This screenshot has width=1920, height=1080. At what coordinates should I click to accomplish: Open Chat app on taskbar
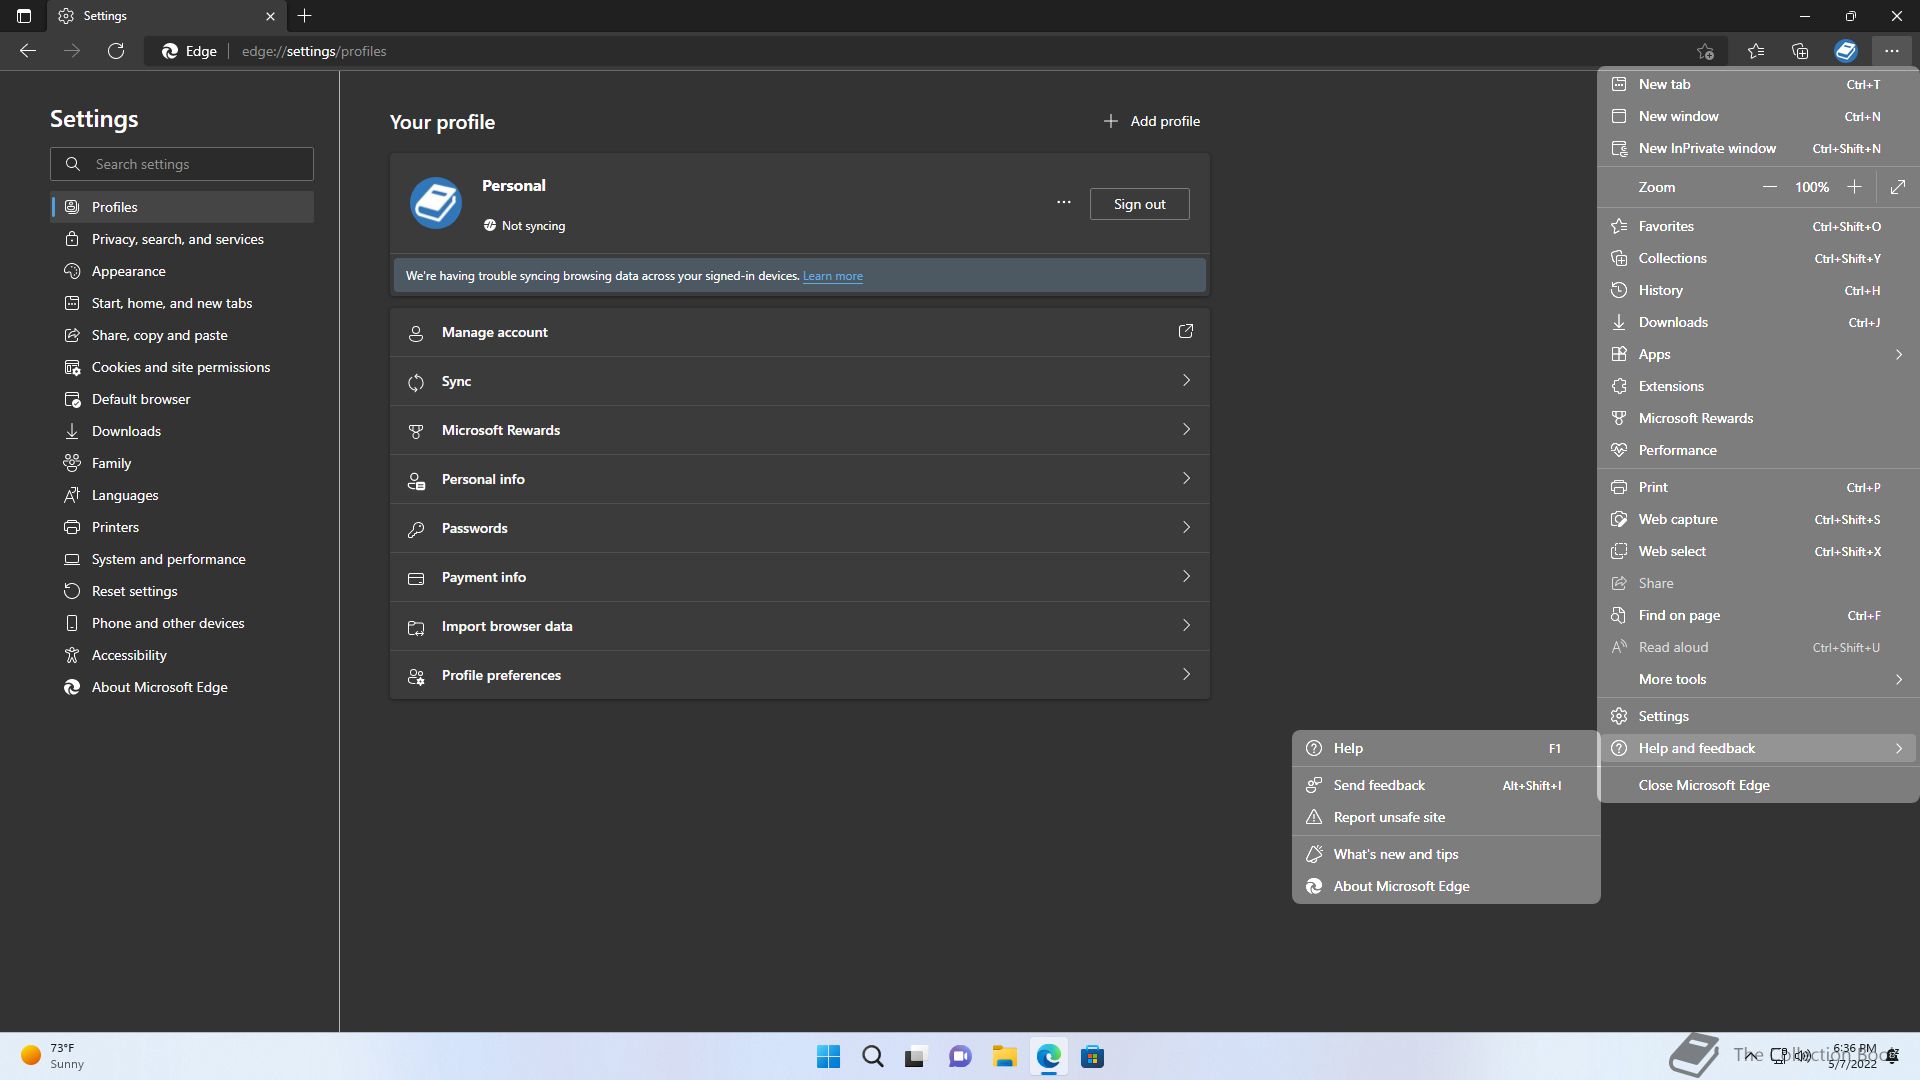[960, 1057]
